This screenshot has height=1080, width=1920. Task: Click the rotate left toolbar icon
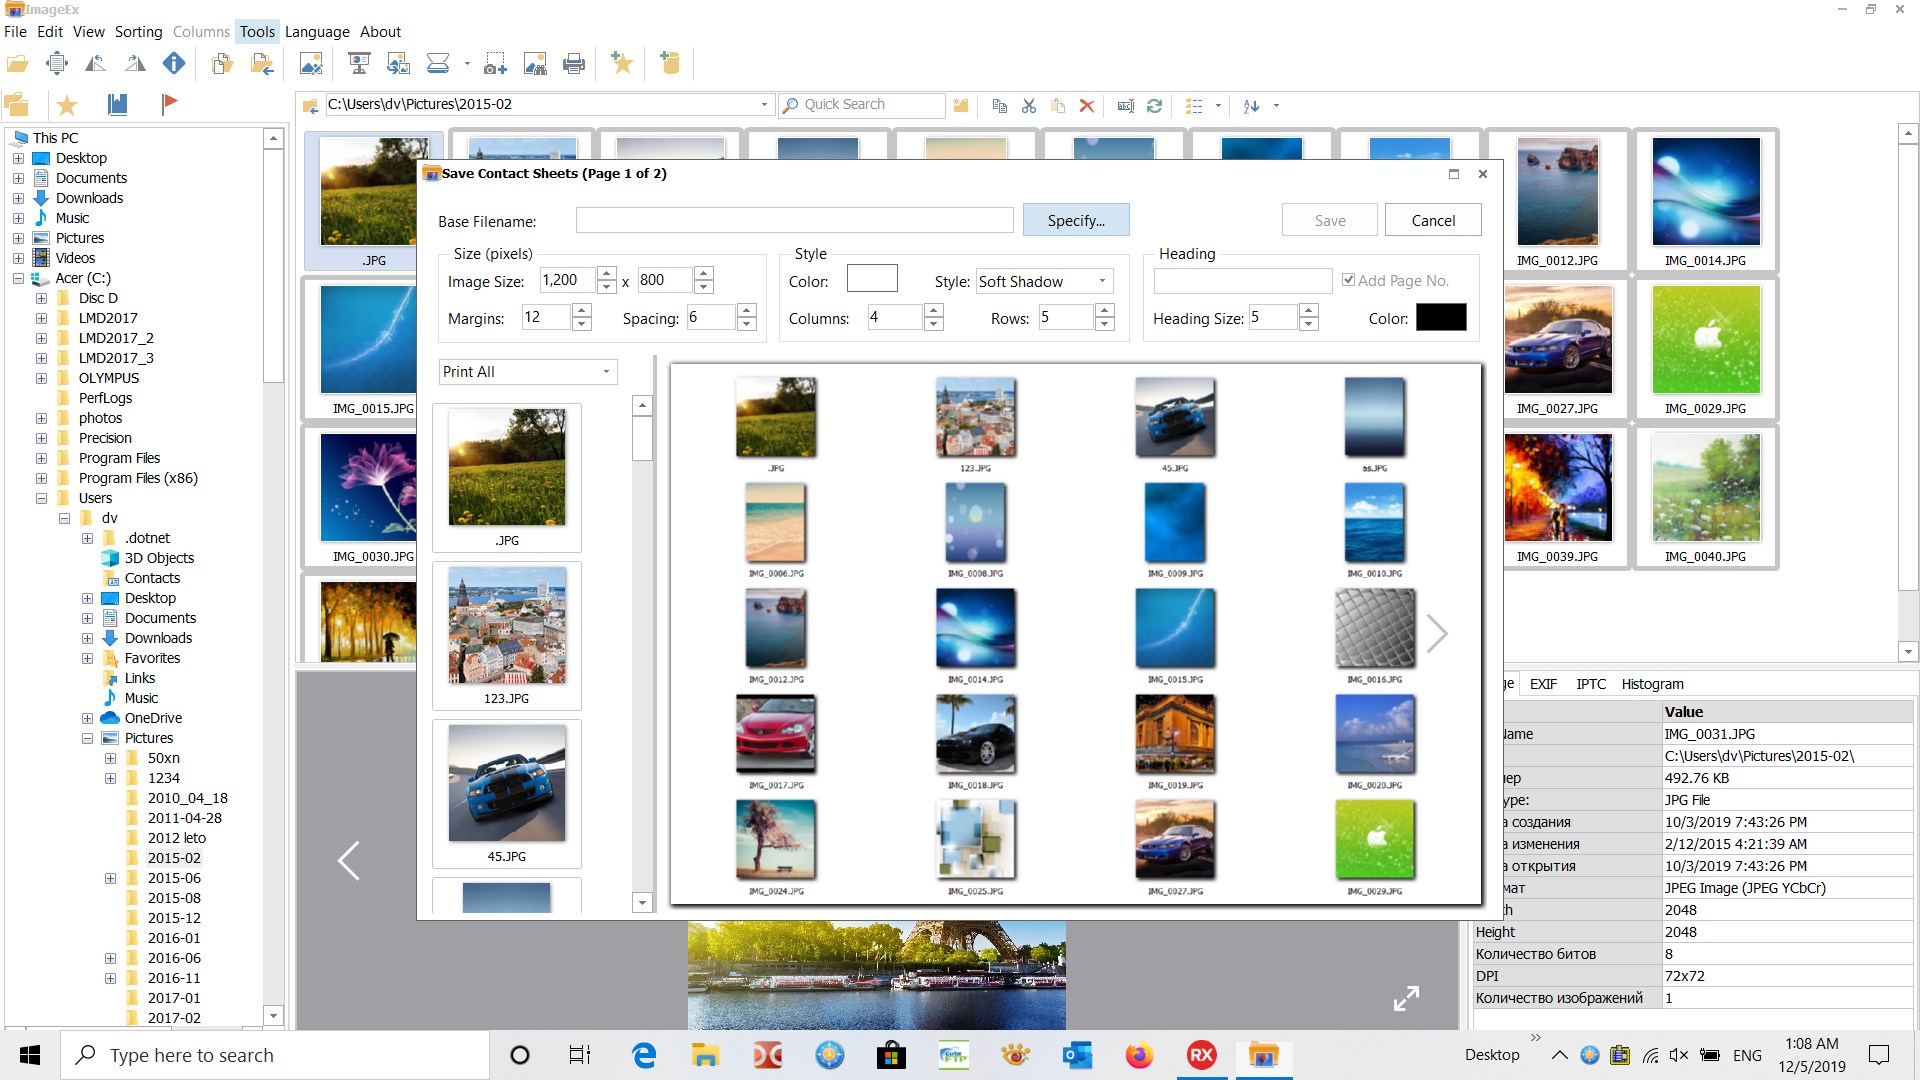(95, 64)
